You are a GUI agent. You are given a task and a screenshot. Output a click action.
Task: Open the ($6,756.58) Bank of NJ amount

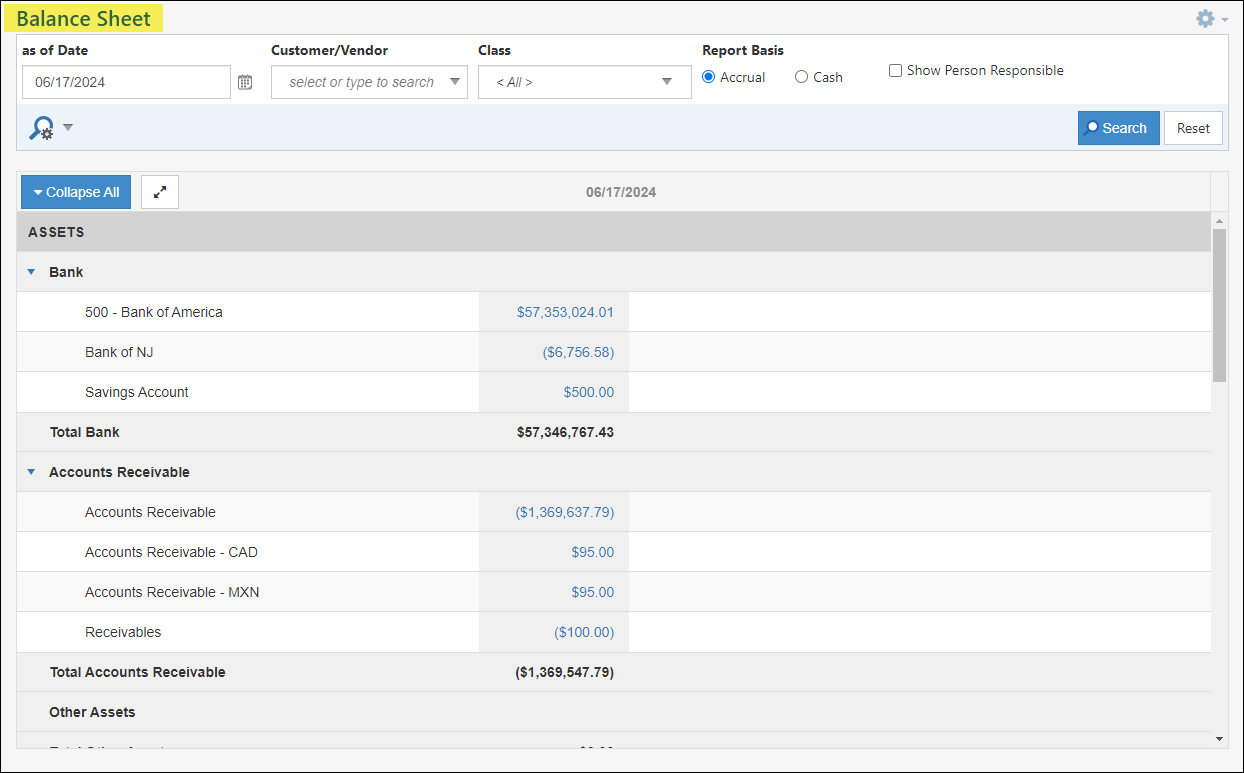tap(578, 352)
